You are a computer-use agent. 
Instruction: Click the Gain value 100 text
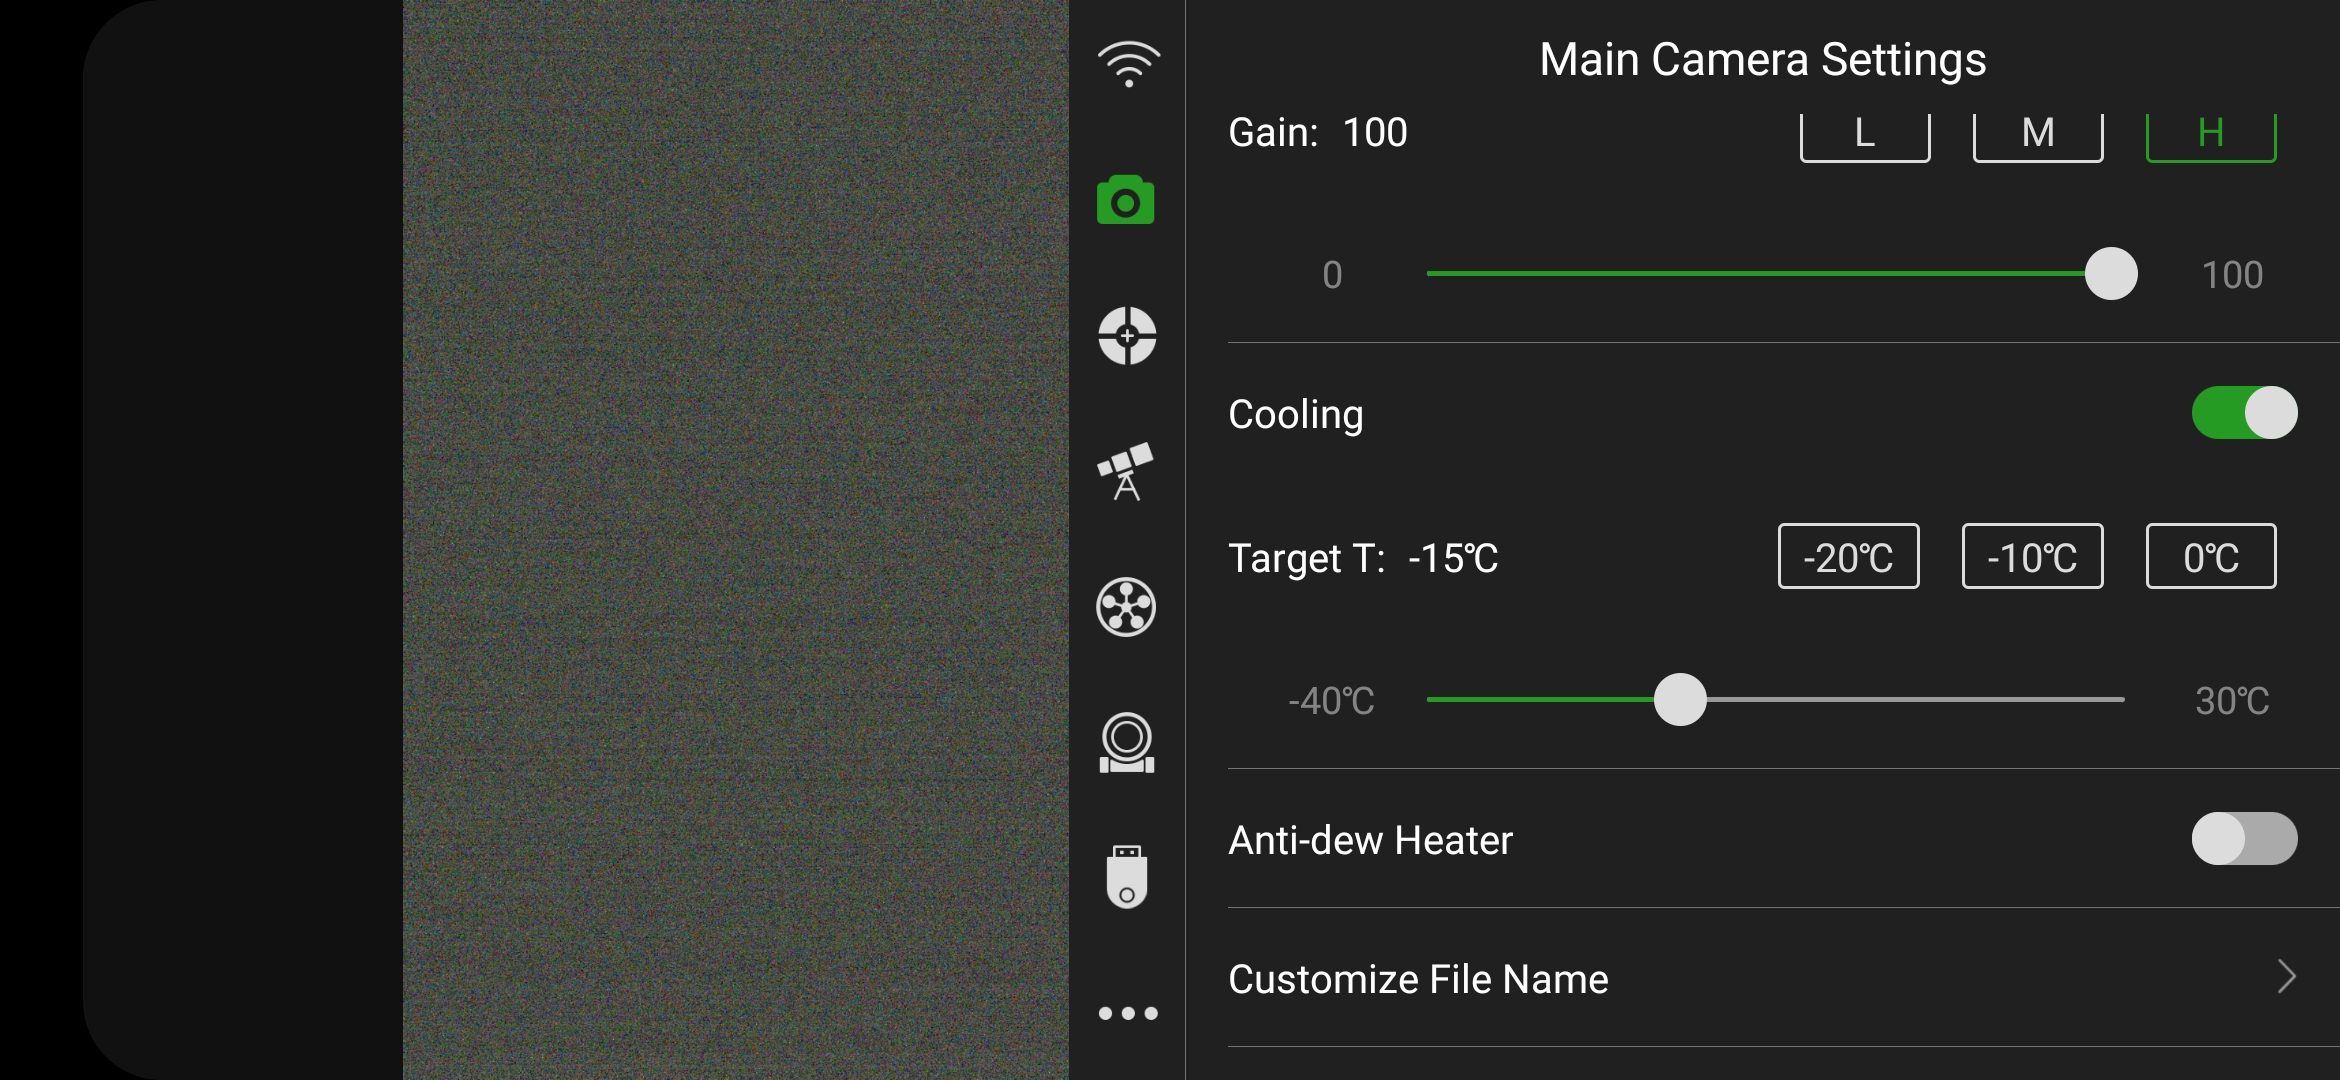(x=1375, y=133)
